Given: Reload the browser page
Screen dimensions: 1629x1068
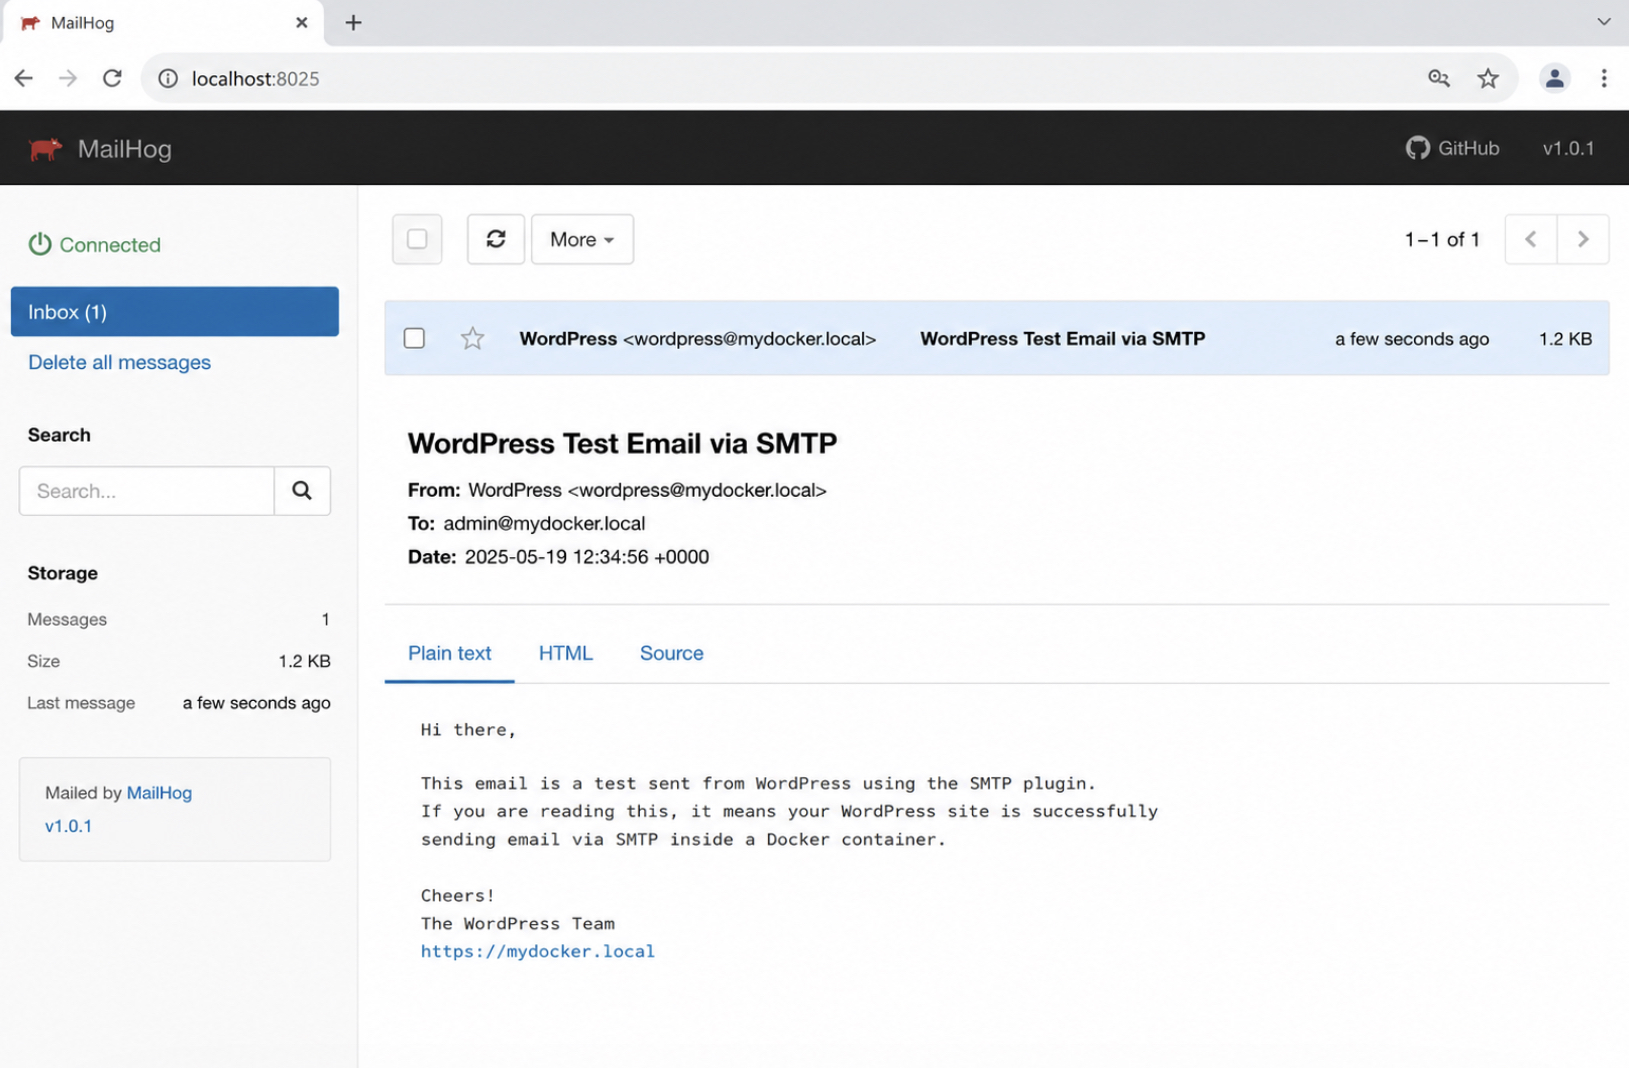Looking at the screenshot, I should pyautogui.click(x=113, y=78).
